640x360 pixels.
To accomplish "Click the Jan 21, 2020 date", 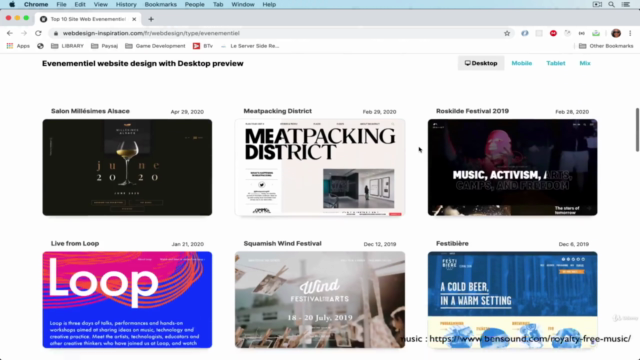I will (x=187, y=244).
